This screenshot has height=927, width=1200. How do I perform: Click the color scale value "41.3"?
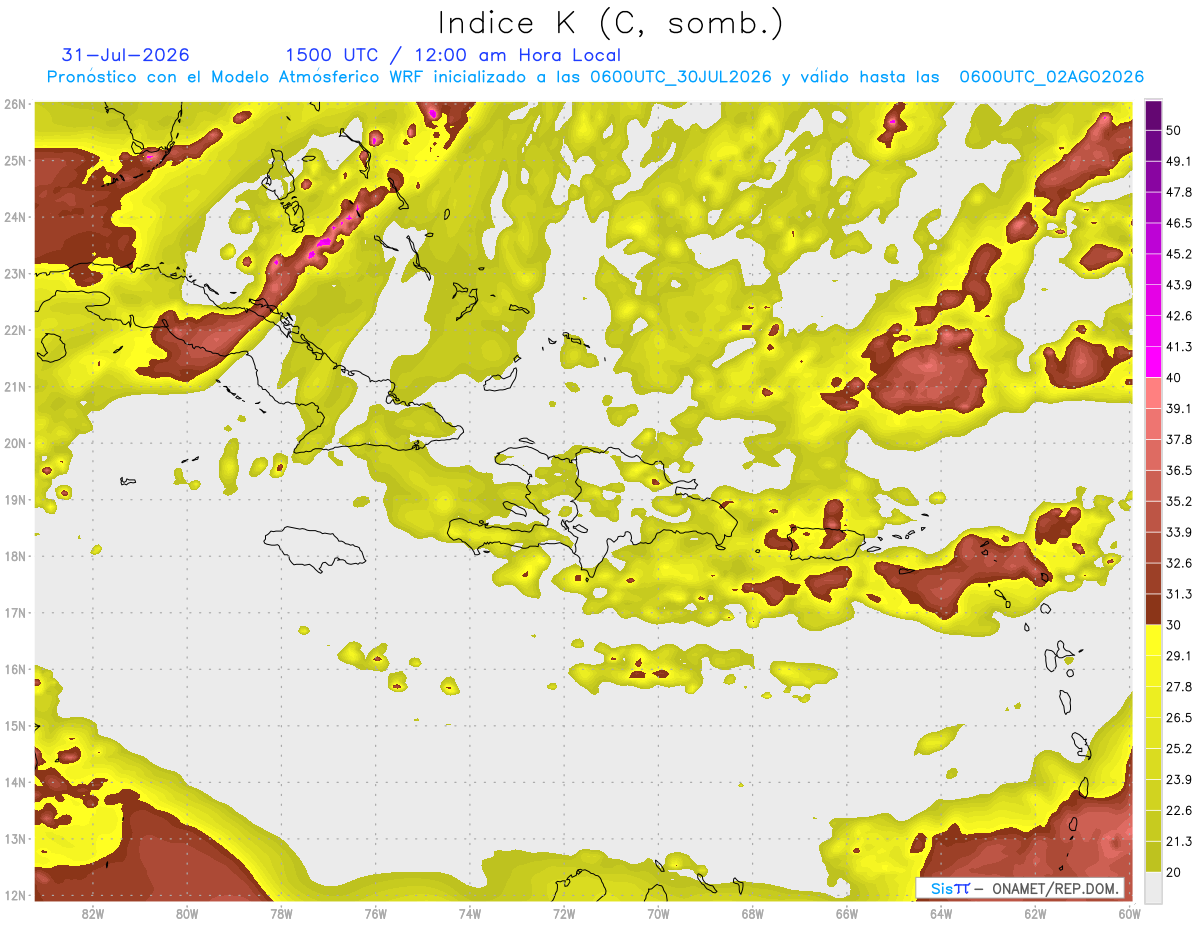pos(1178,347)
